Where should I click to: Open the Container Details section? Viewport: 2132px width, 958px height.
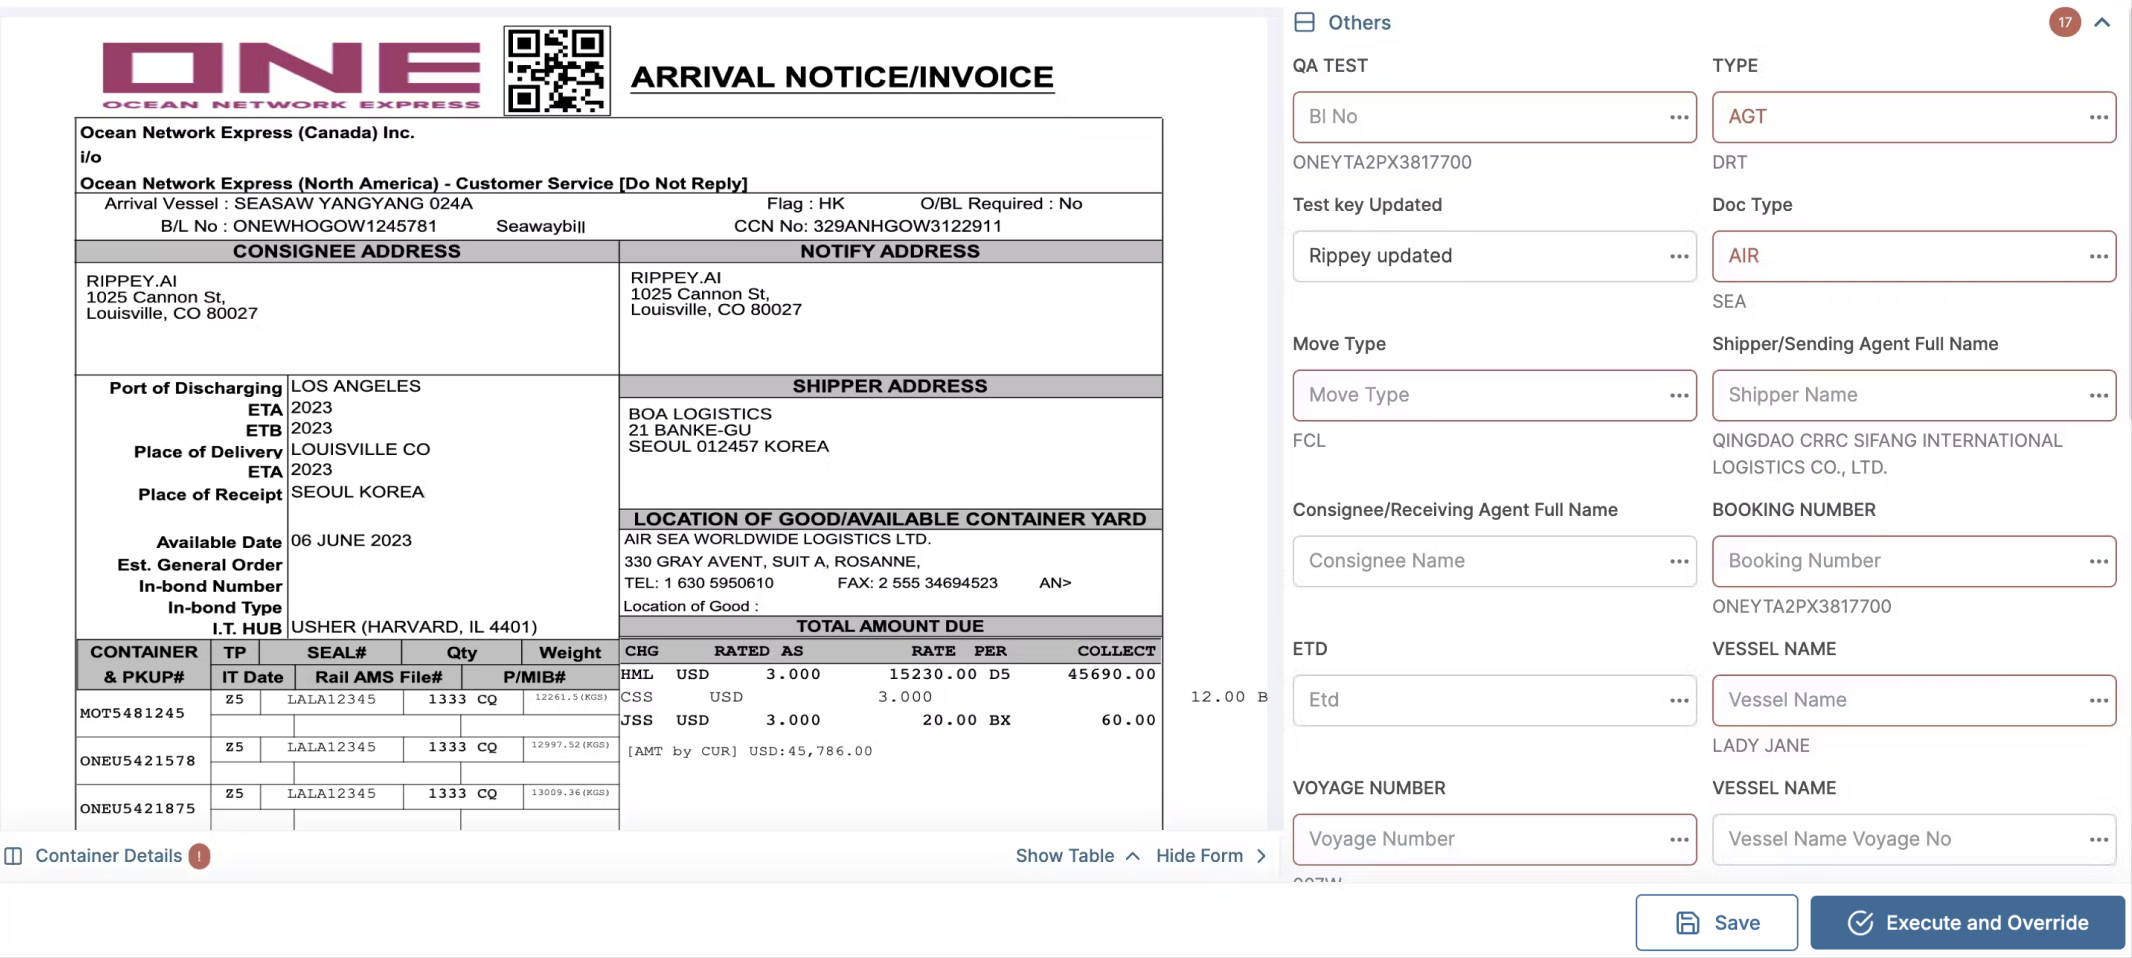108,856
